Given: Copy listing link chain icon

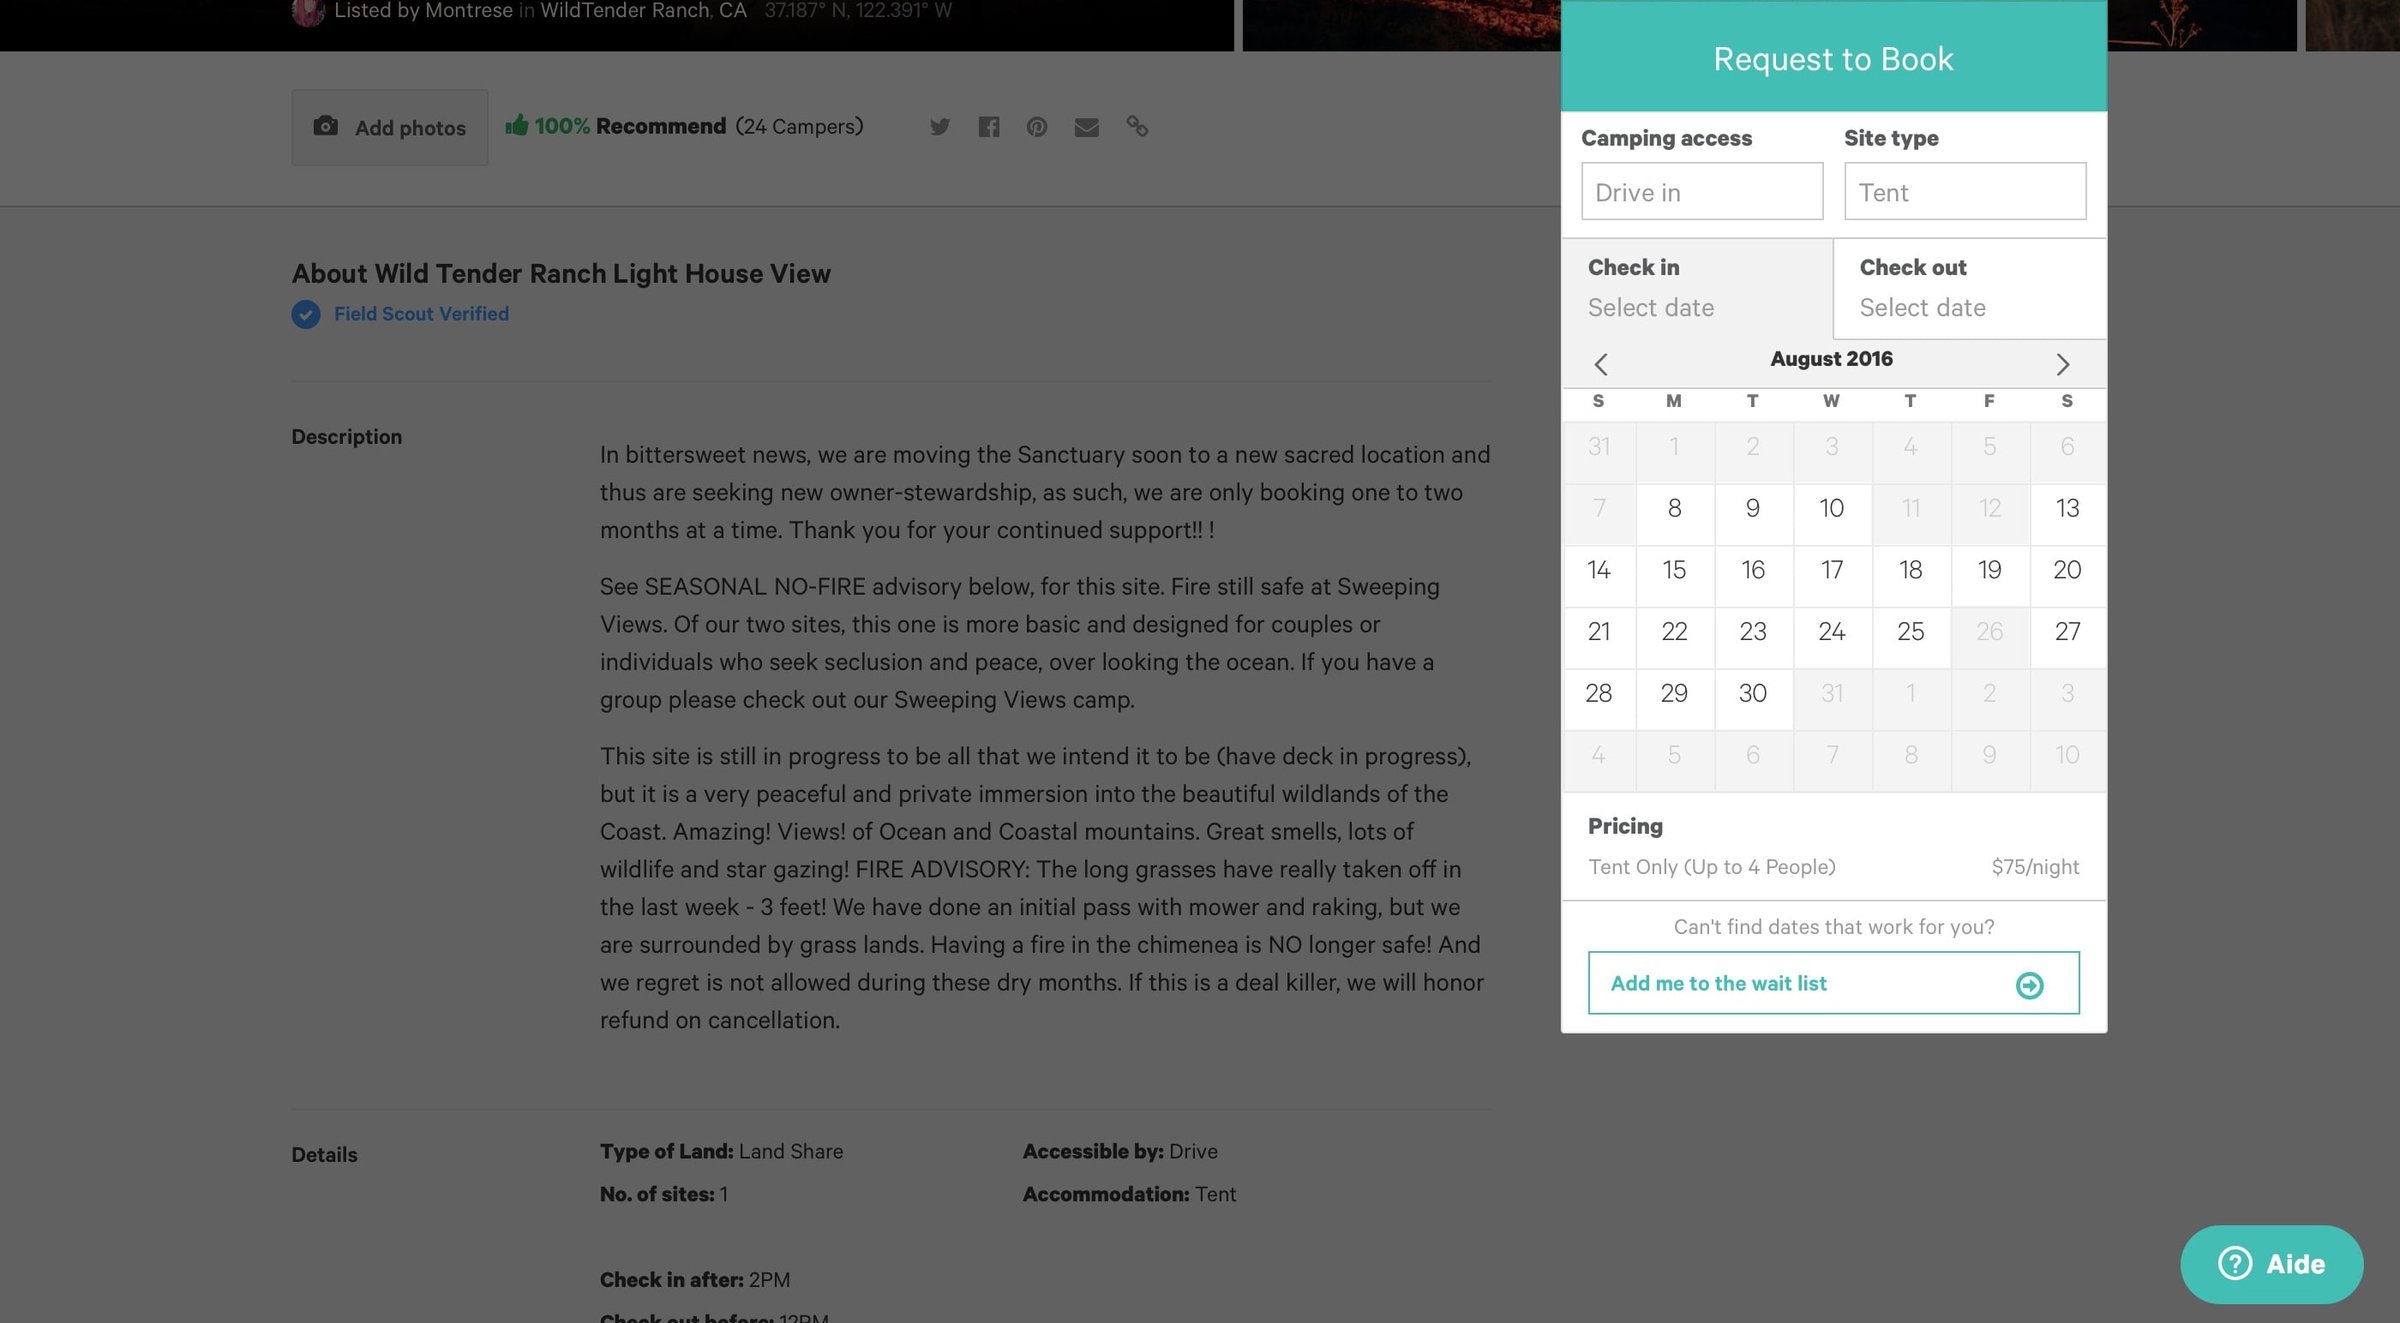Looking at the screenshot, I should click(x=1137, y=126).
